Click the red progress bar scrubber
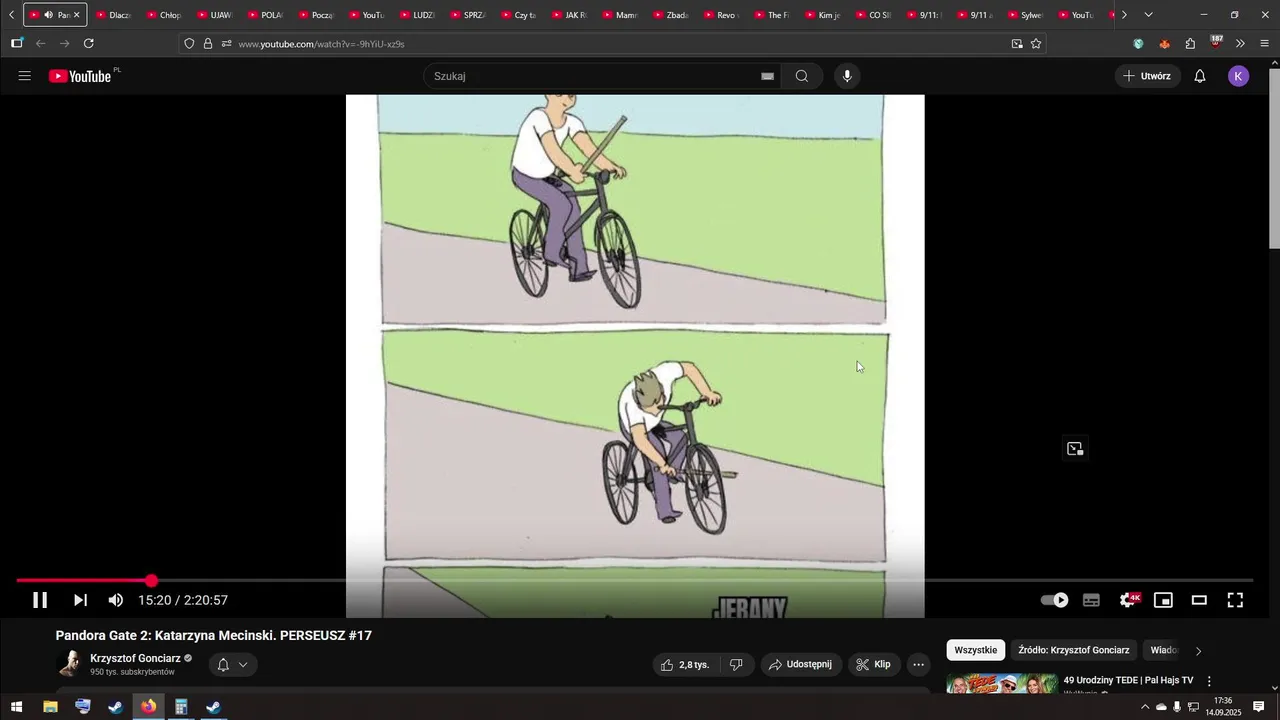 (151, 581)
